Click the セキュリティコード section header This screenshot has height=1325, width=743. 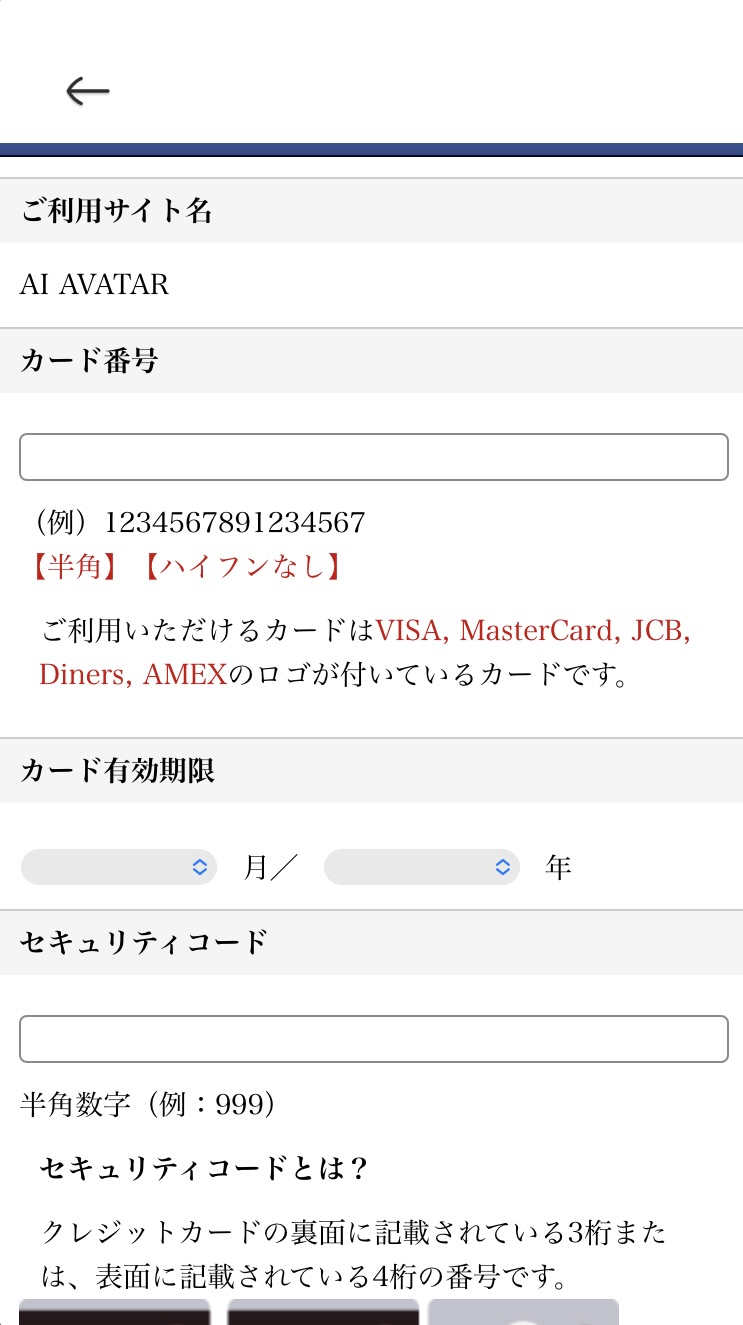pyautogui.click(x=371, y=942)
